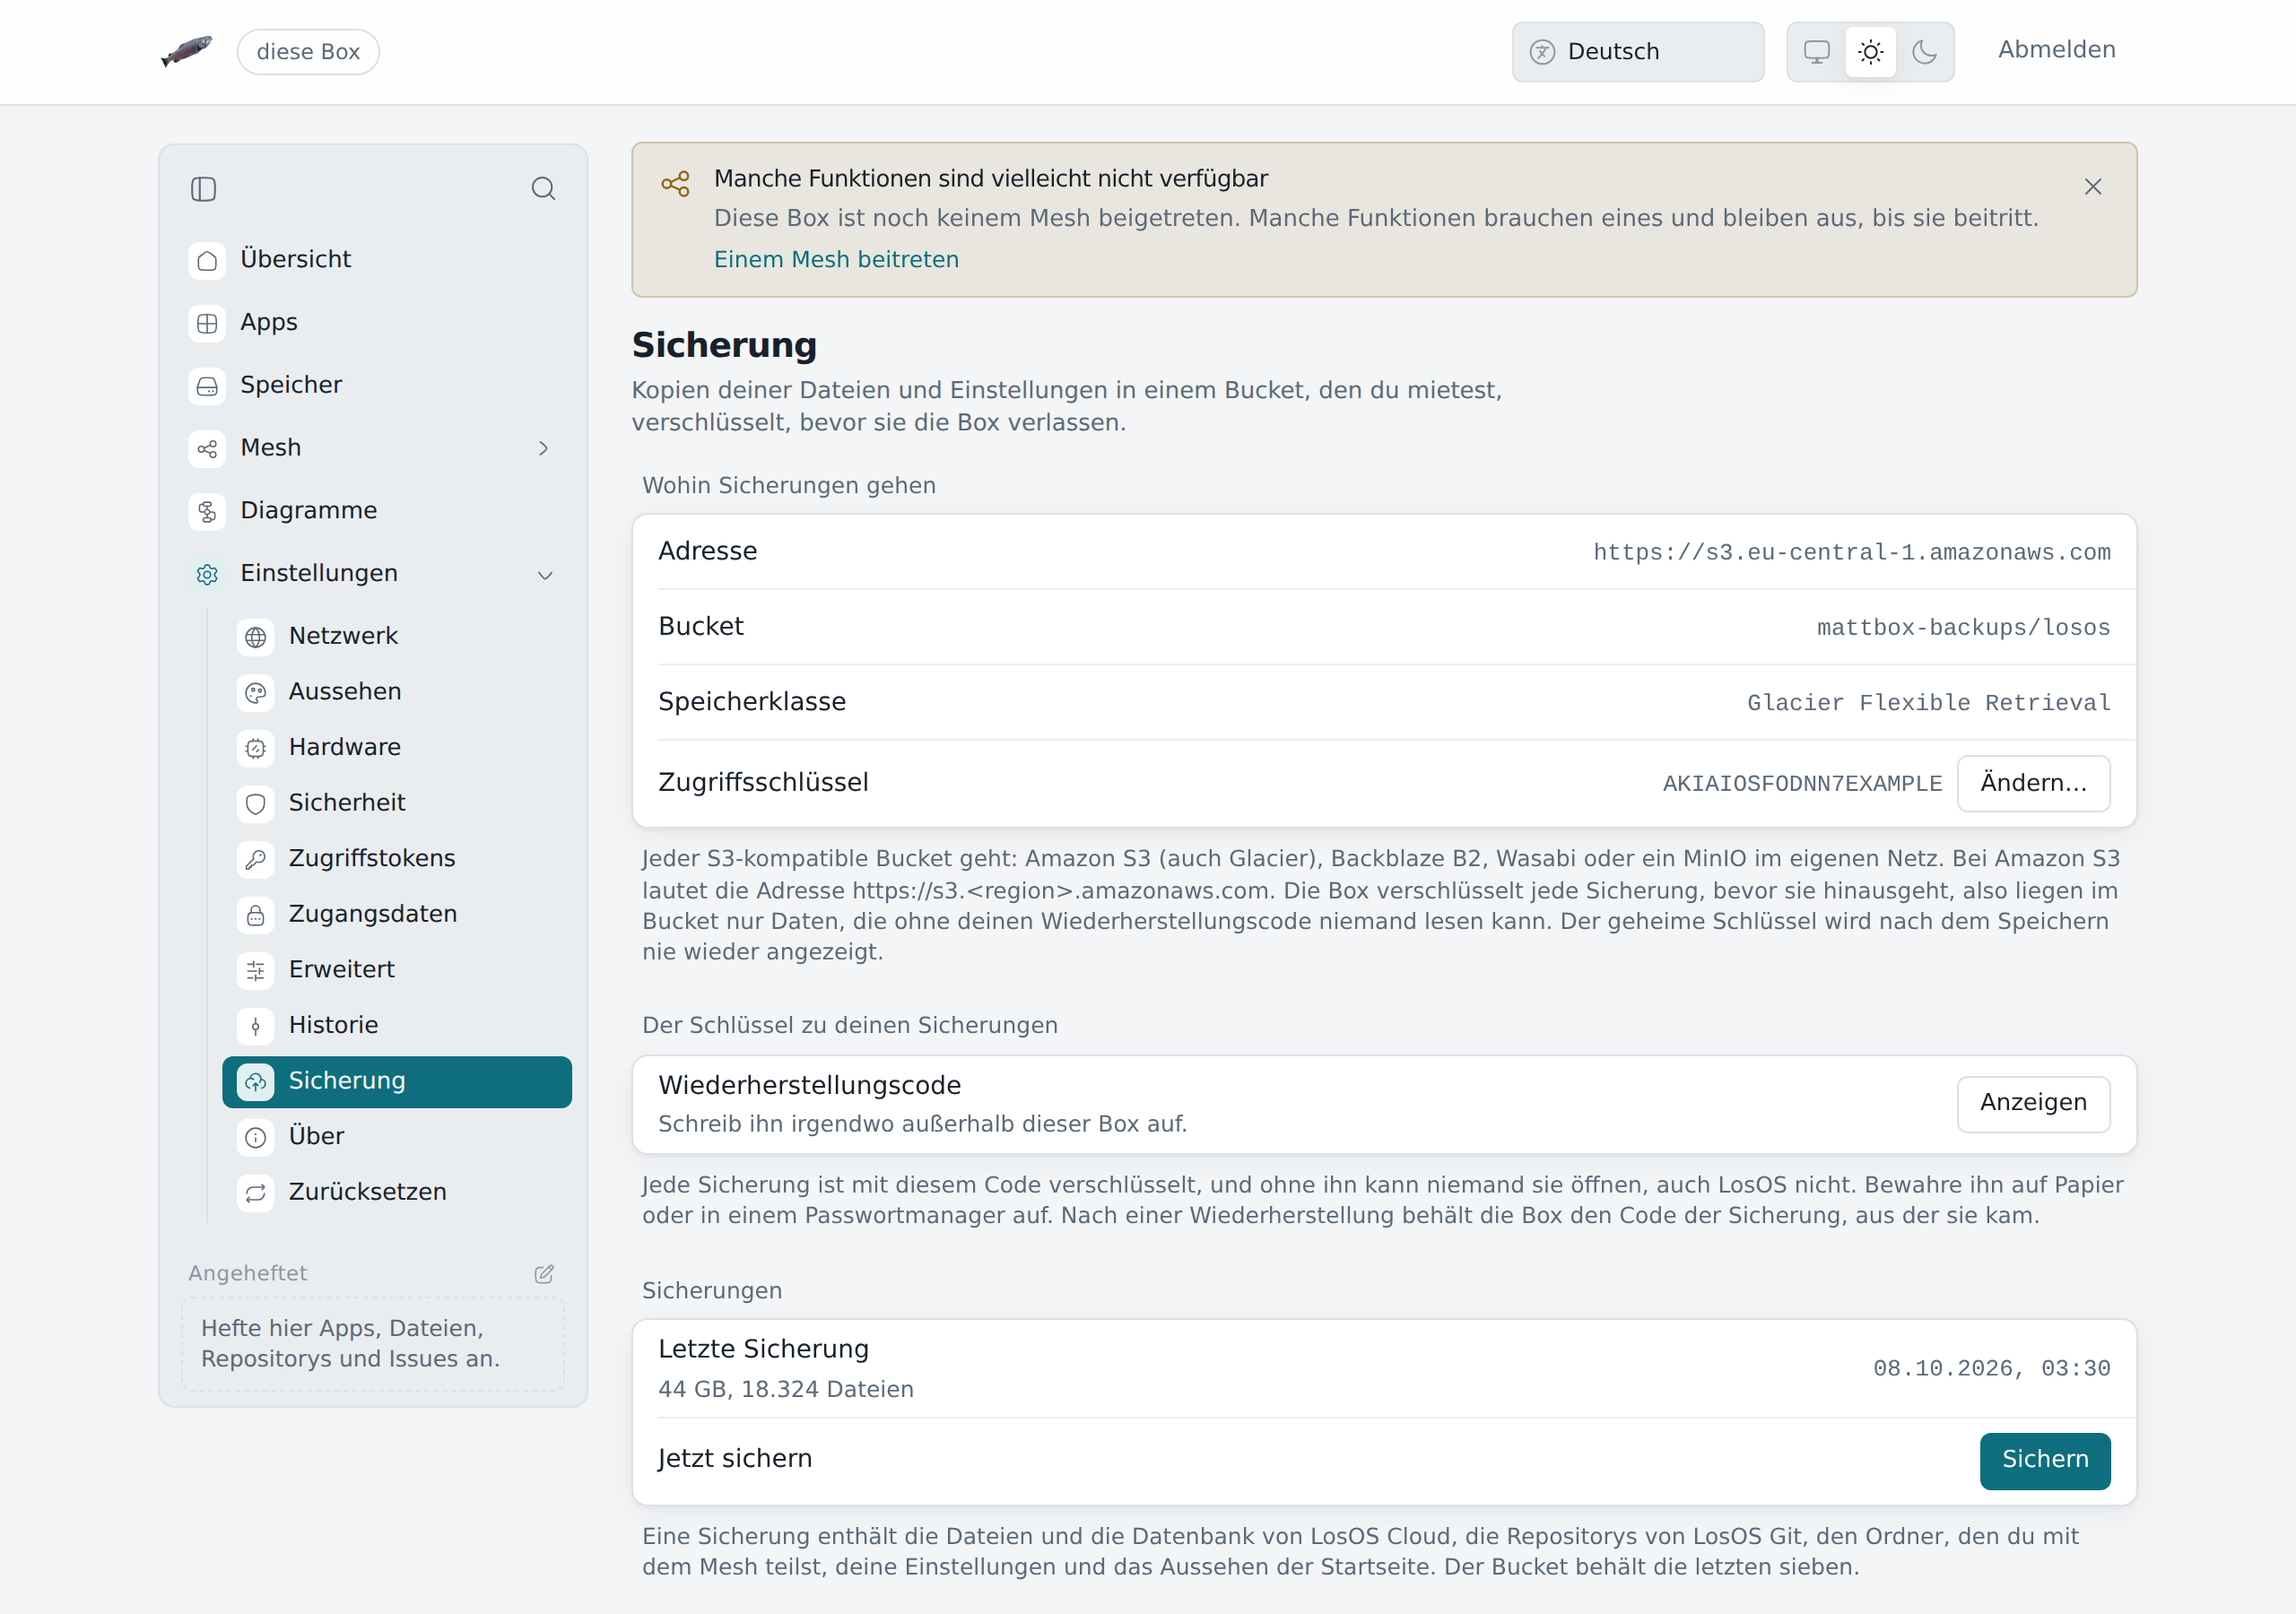Expand the Mesh submenu chevron
Image resolution: width=2296 pixels, height=1614 pixels.
pos(544,449)
